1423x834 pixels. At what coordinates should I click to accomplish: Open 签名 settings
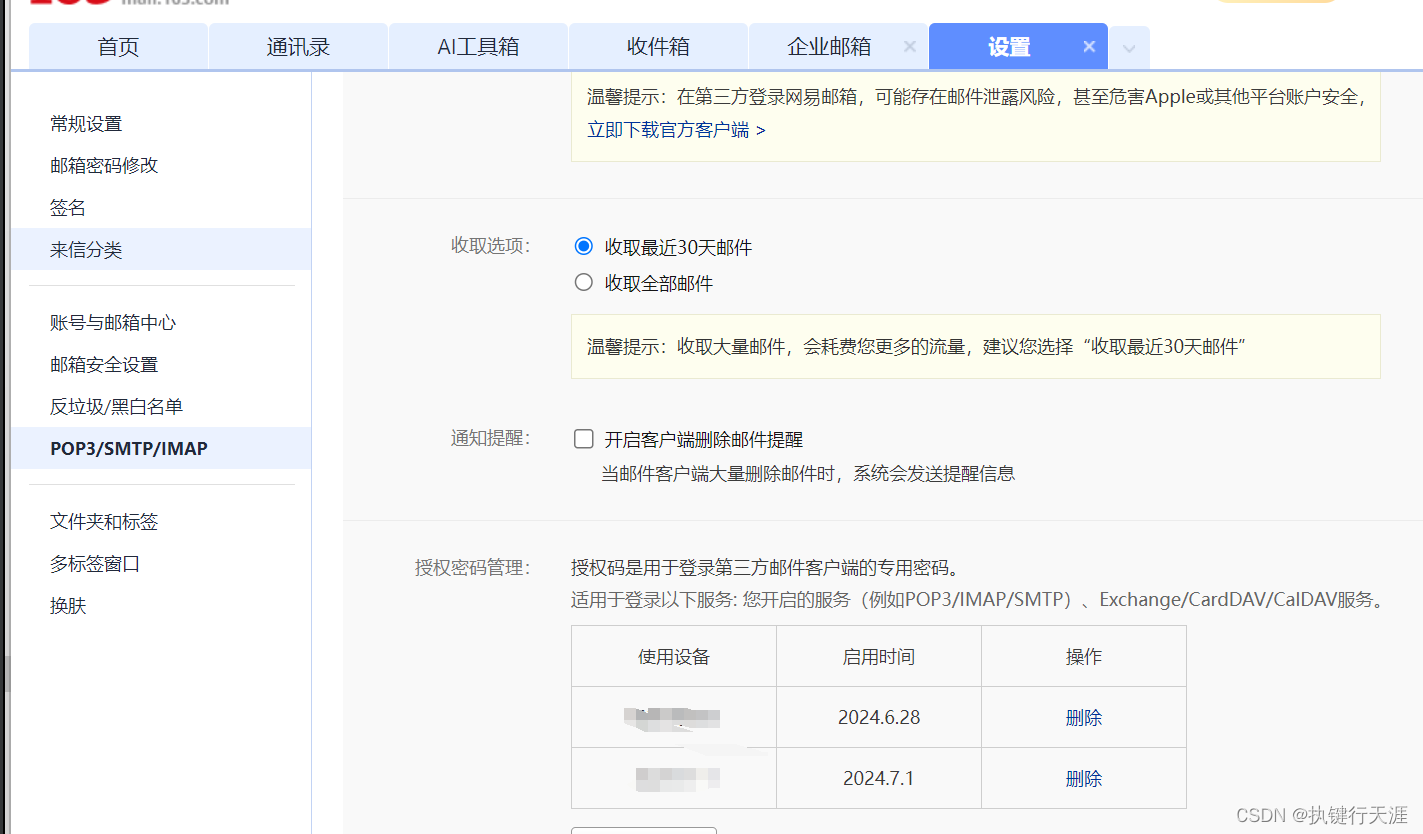point(161,208)
